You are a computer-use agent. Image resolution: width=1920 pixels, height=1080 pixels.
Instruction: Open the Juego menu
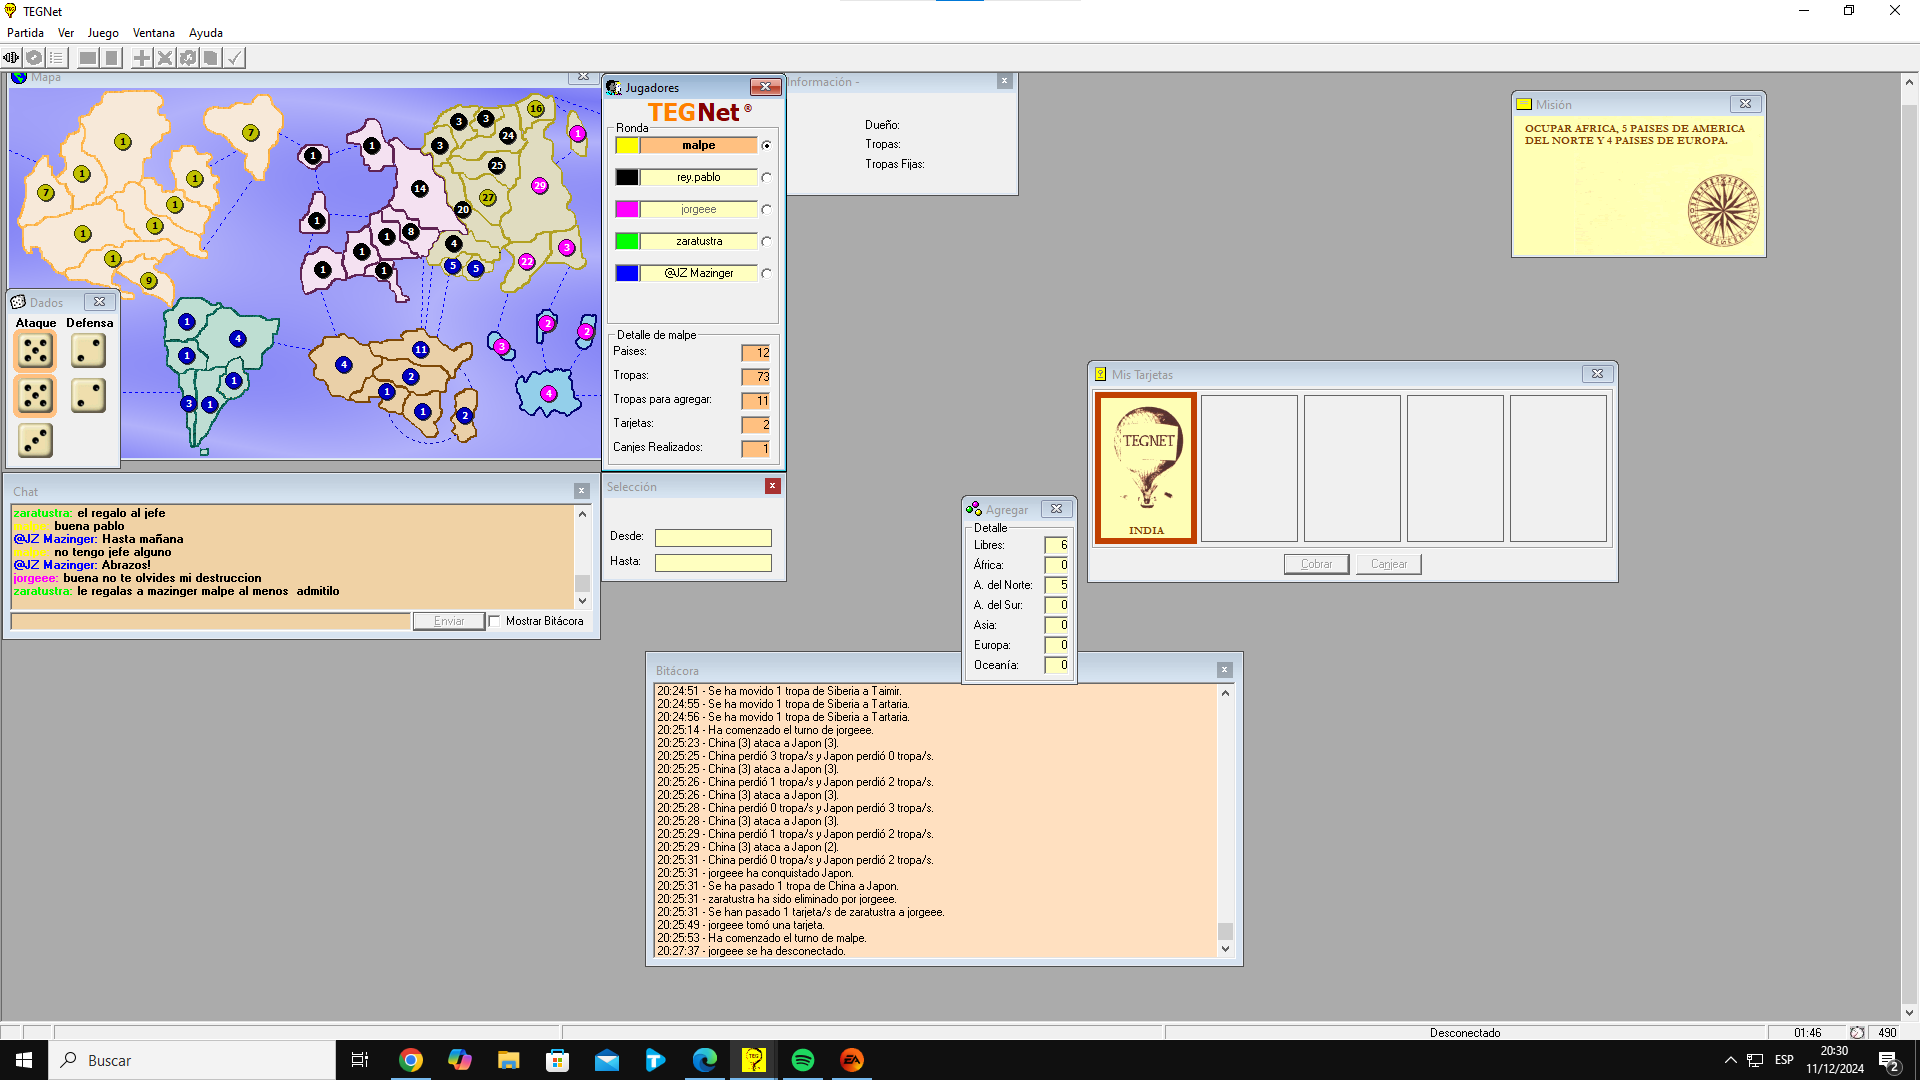(x=103, y=33)
